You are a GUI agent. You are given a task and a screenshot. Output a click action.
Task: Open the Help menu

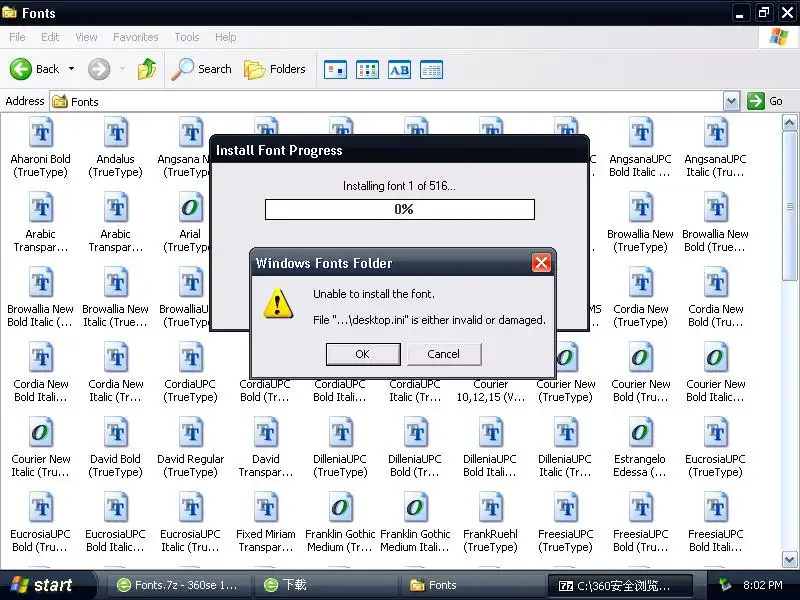(226, 37)
